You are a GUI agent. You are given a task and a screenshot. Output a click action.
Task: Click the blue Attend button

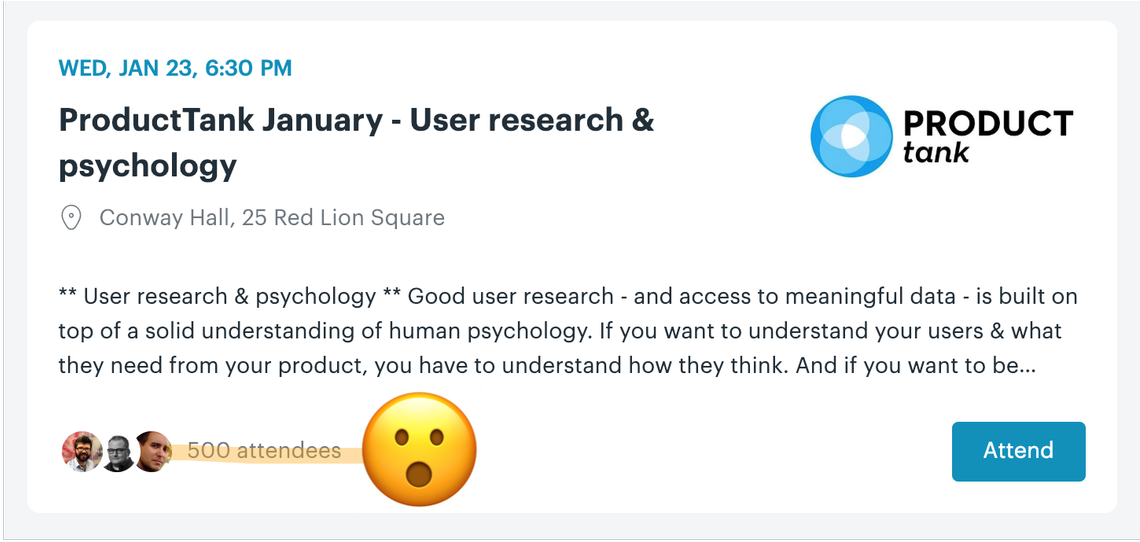coord(1018,451)
